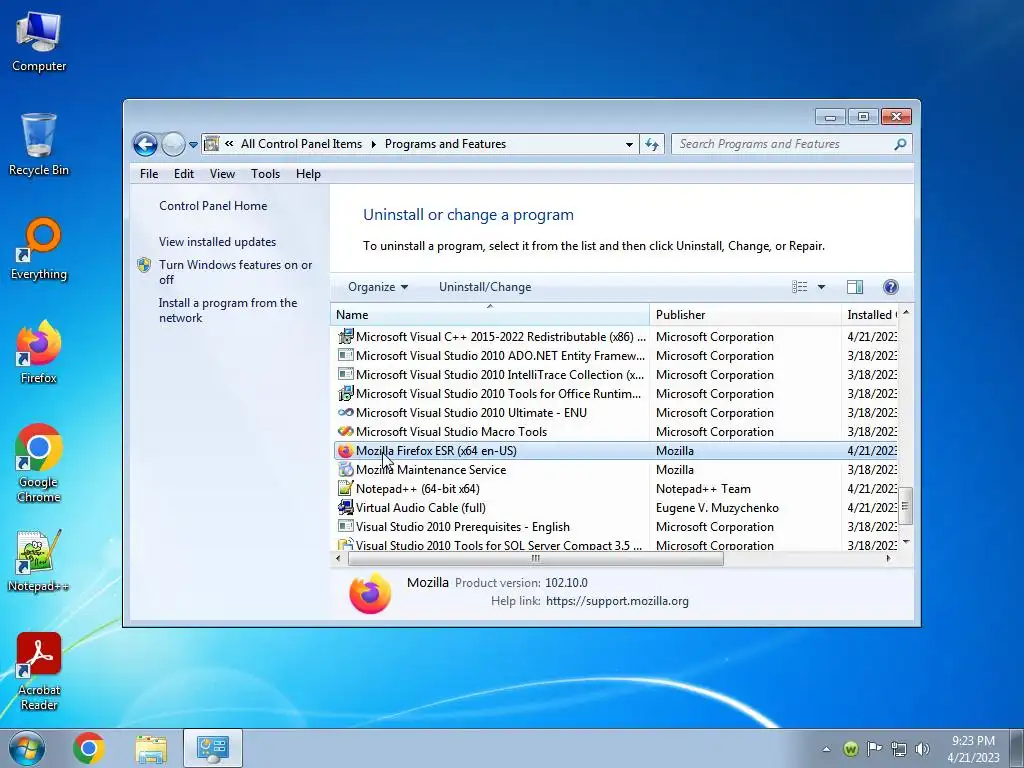1024x768 pixels.
Task: Open the Google Chrome desktop shortcut
Action: pyautogui.click(x=39, y=464)
